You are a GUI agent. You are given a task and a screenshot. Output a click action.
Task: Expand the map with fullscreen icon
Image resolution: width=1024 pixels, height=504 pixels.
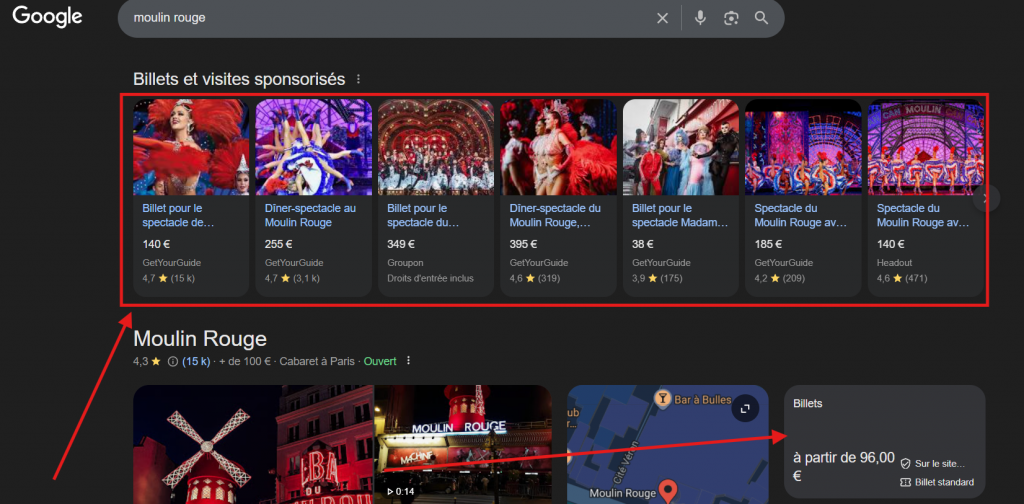coord(742,408)
